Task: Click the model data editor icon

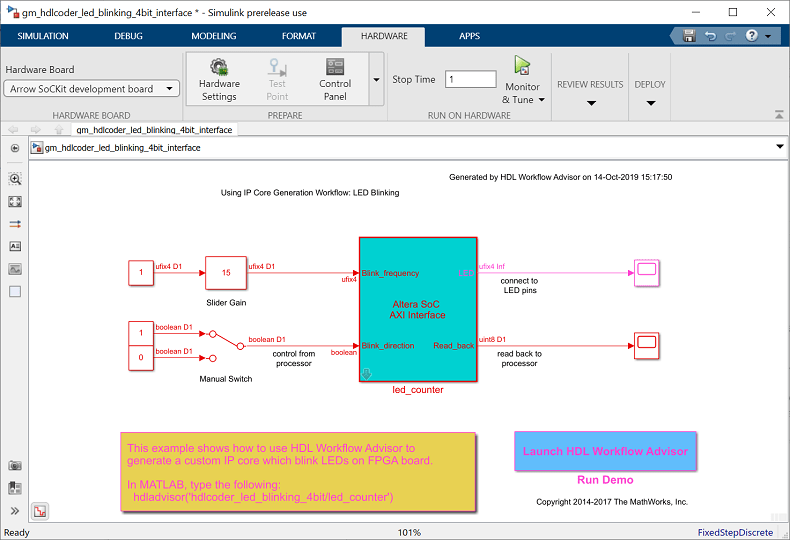Action: (x=15, y=488)
